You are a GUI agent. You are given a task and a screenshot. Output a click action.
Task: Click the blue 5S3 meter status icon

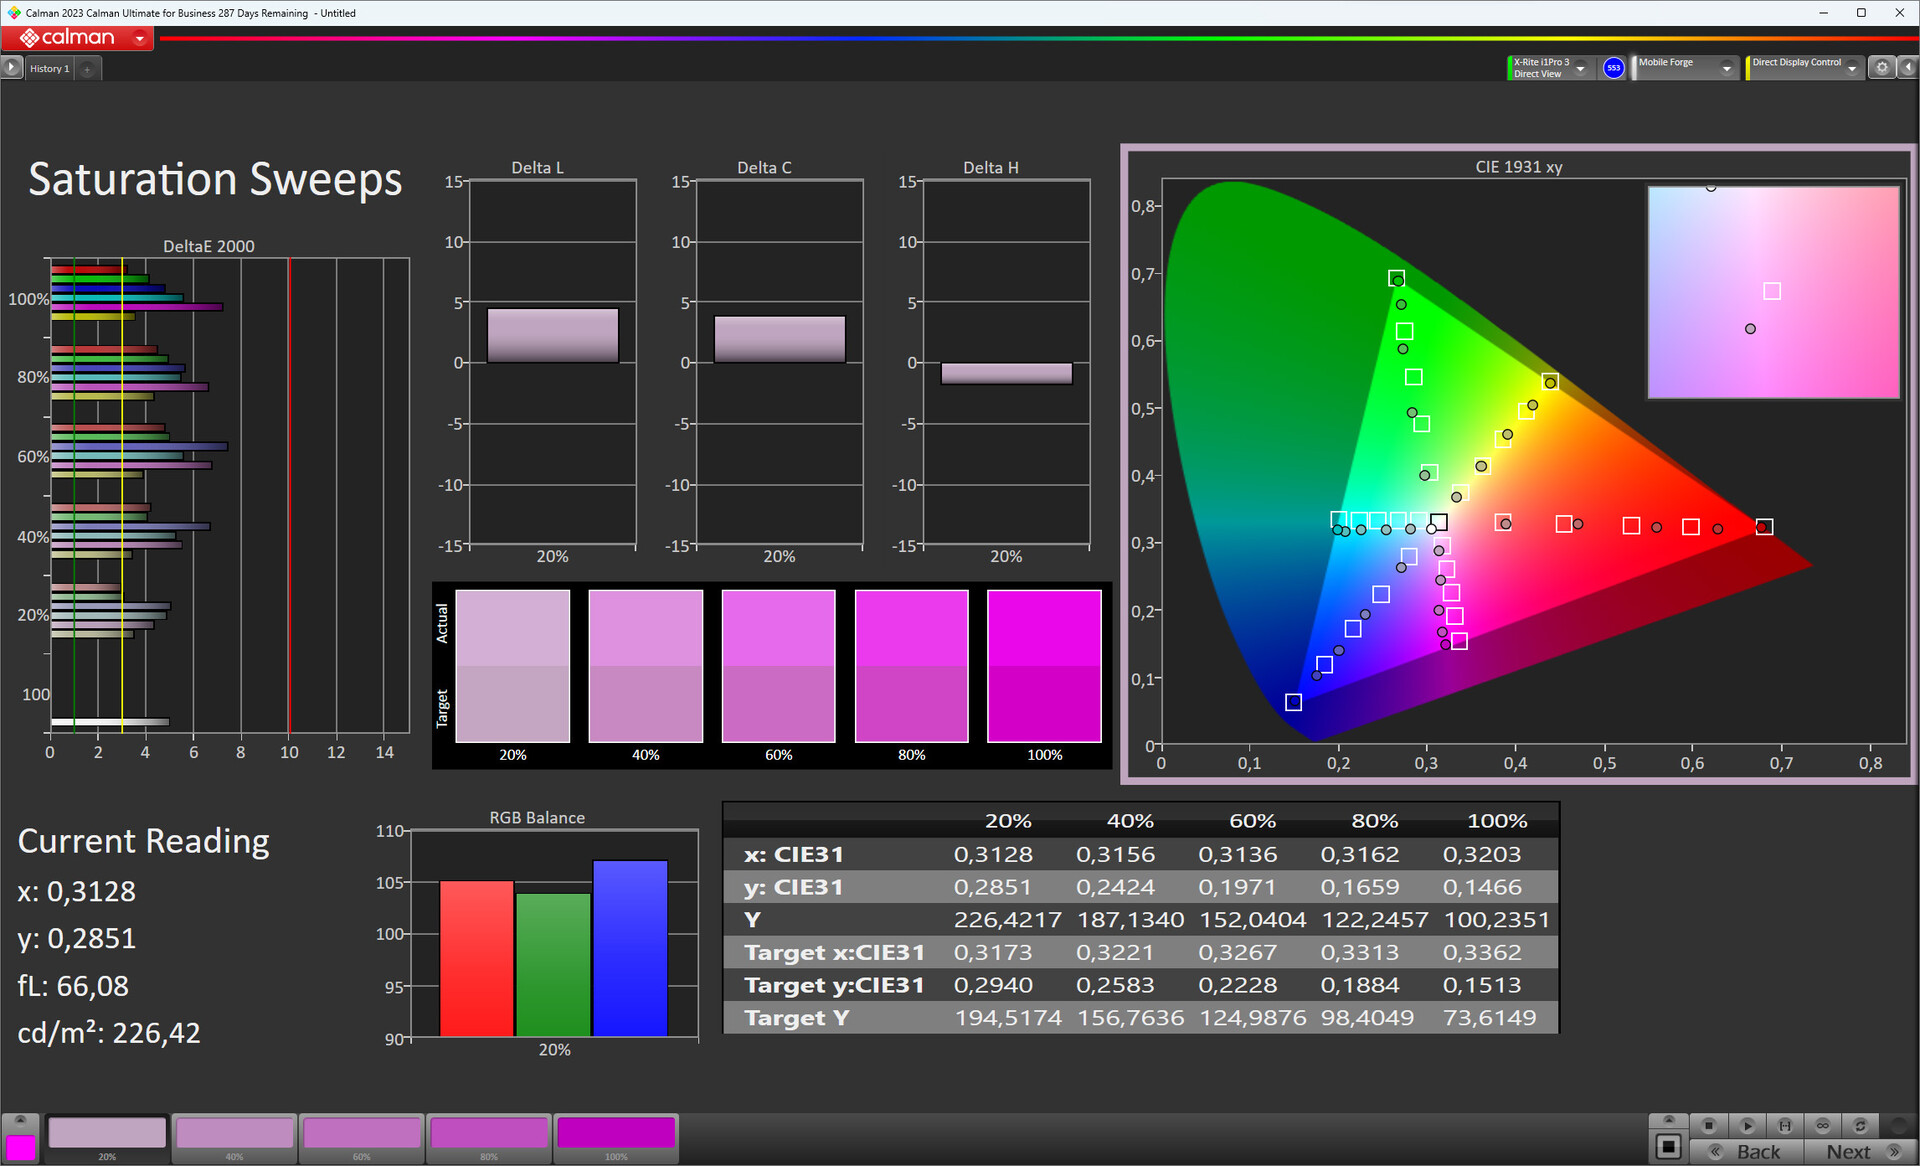tap(1613, 68)
